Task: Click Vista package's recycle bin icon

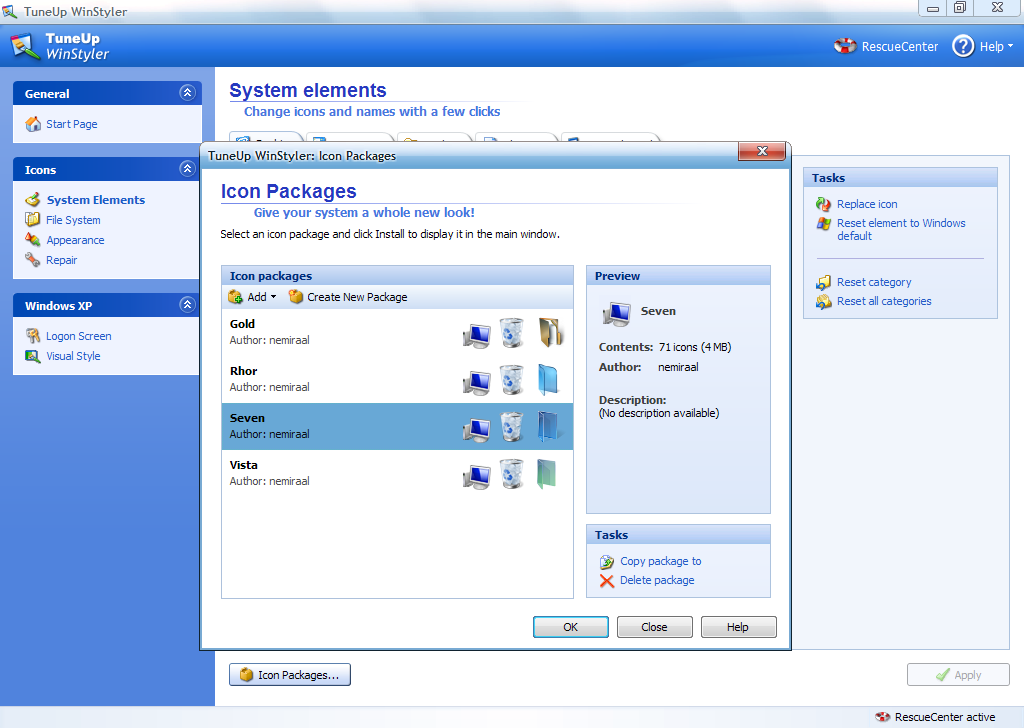Action: click(x=511, y=473)
